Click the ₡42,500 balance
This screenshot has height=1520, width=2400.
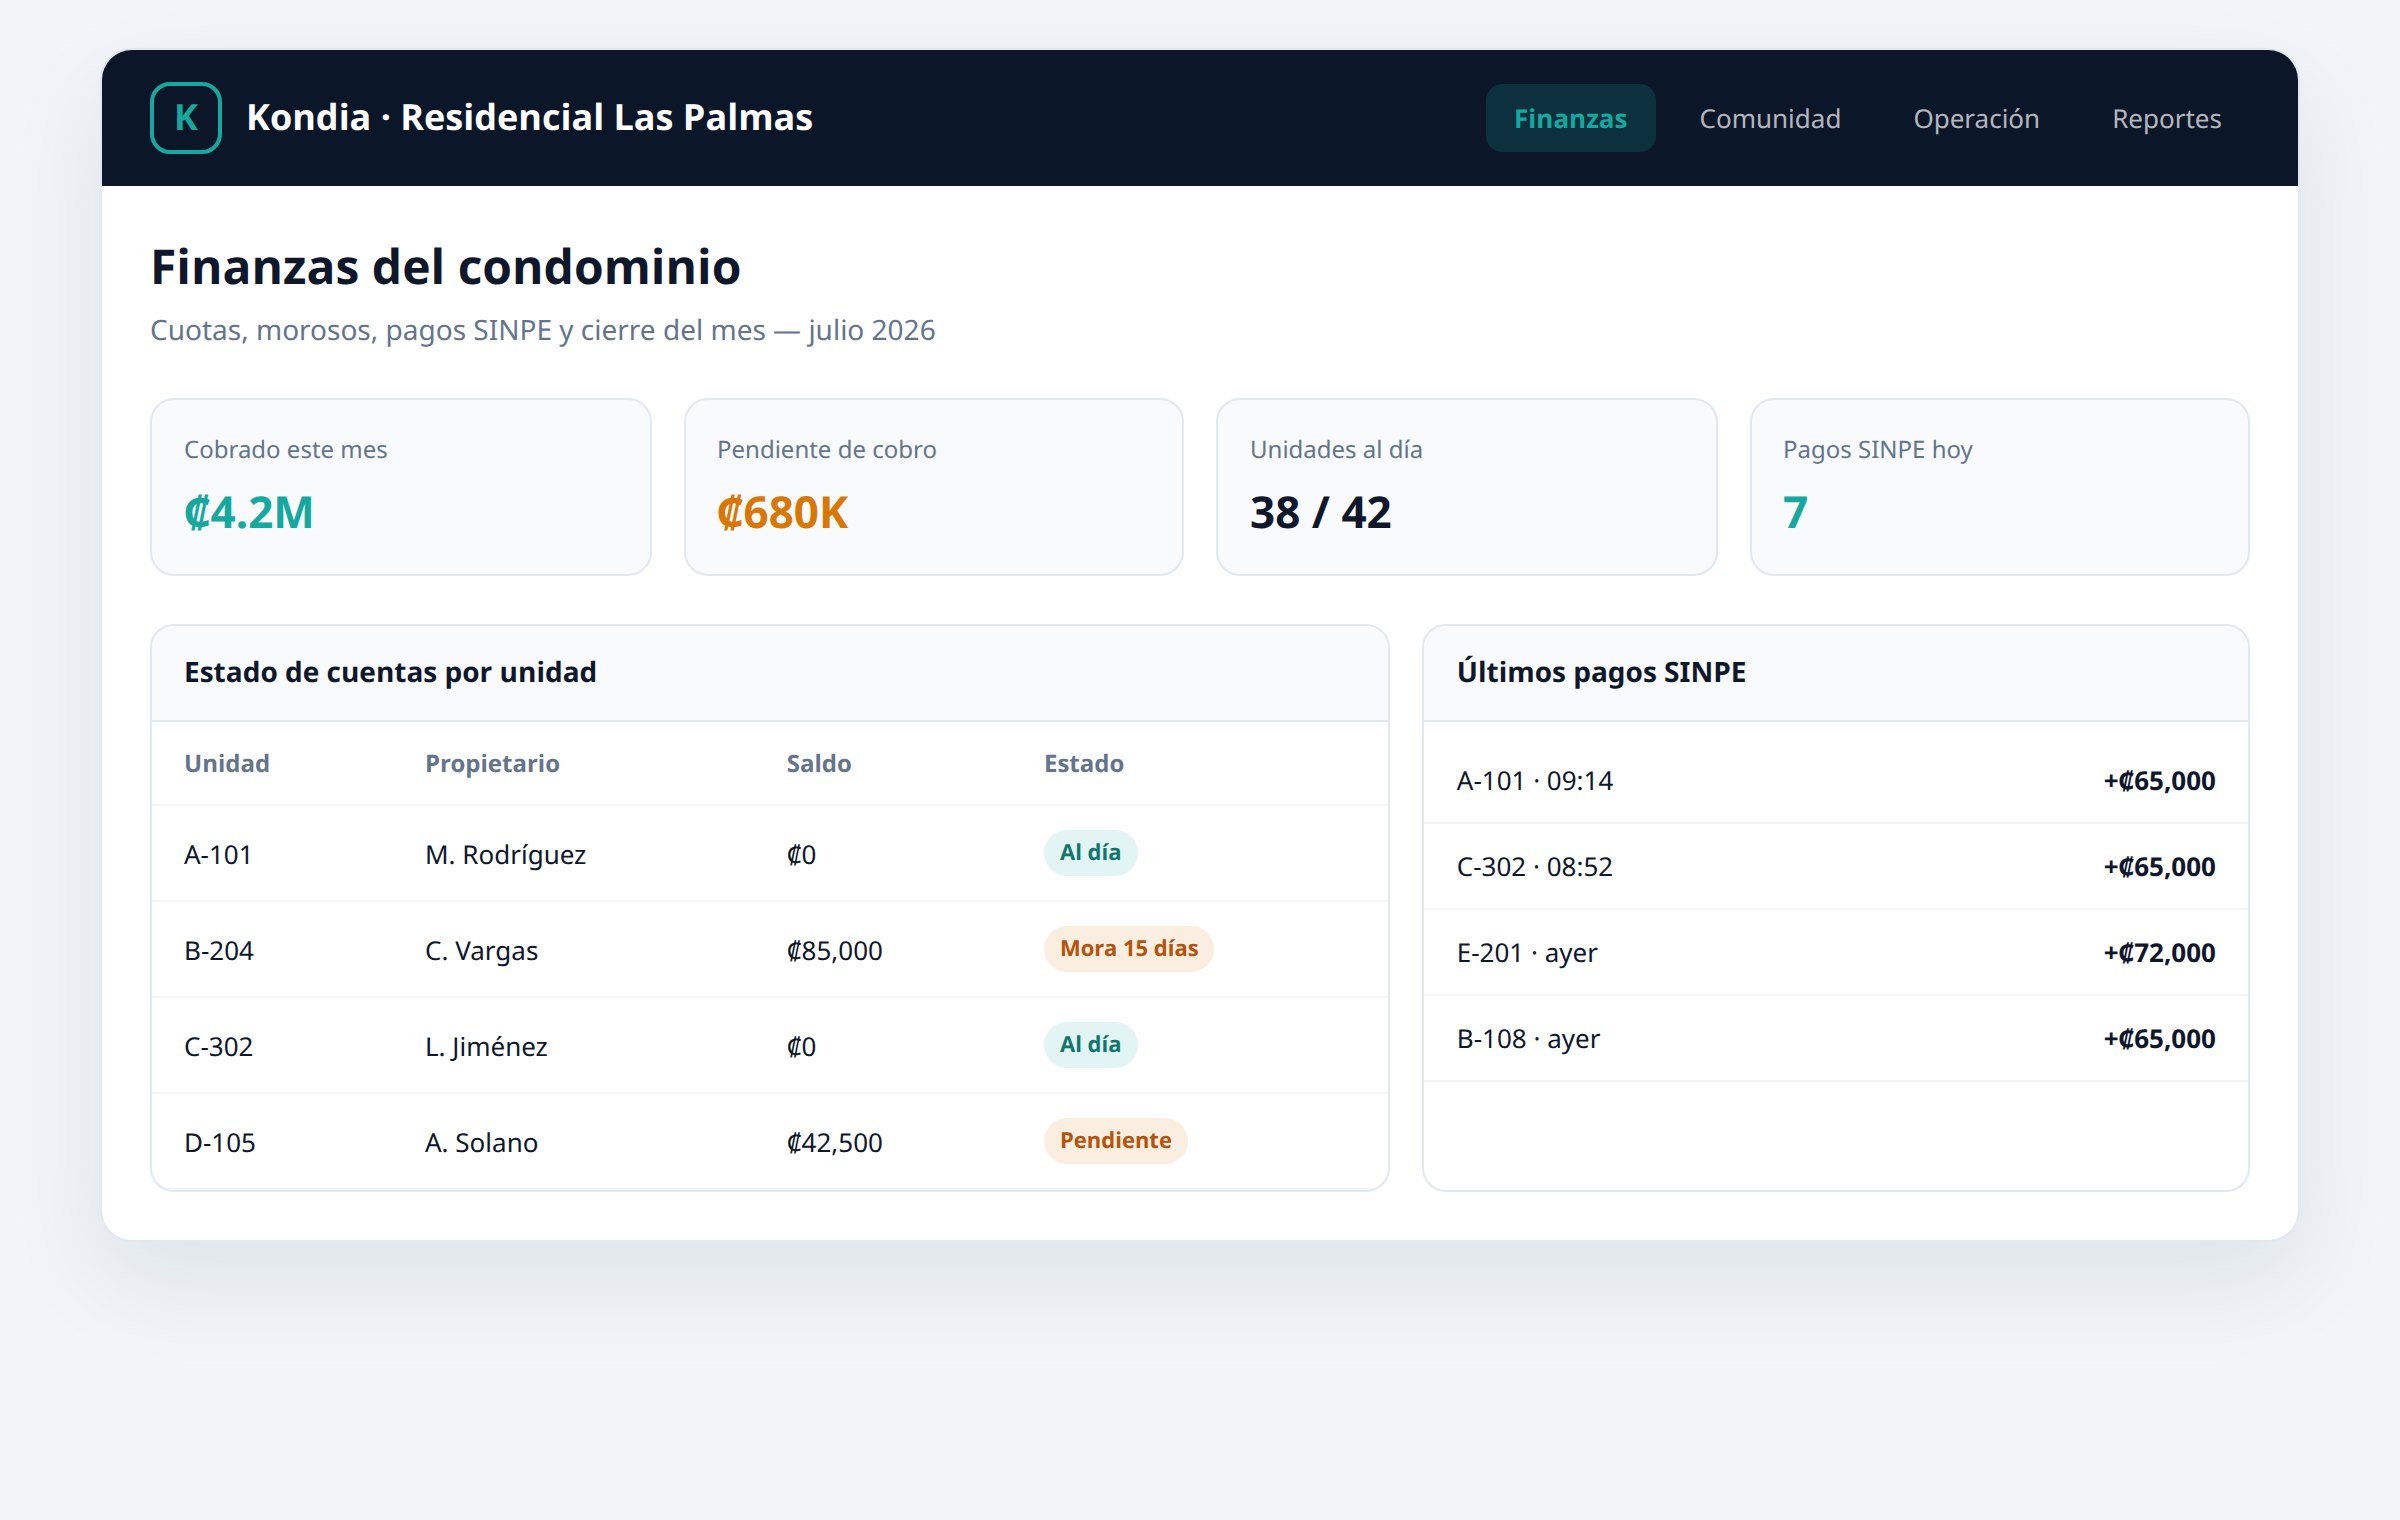pyautogui.click(x=834, y=1143)
